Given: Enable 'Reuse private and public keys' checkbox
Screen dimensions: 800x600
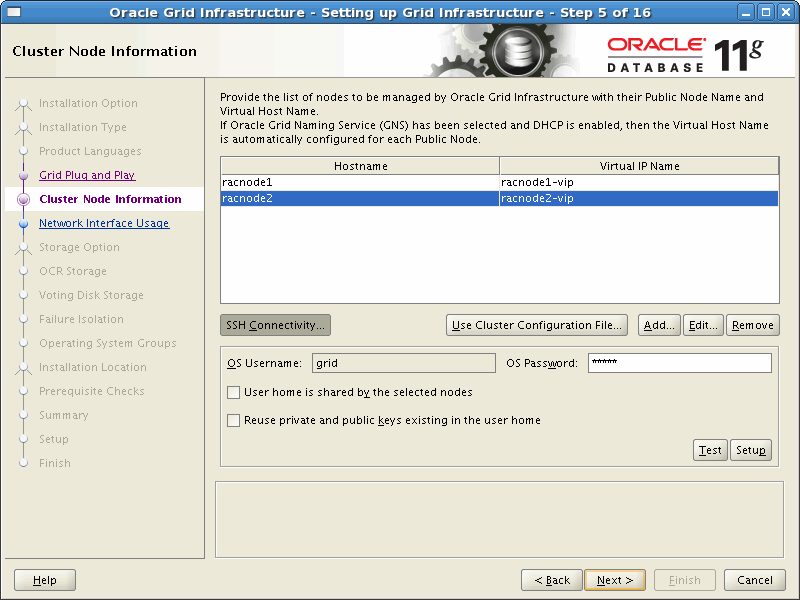Looking at the screenshot, I should click(x=233, y=420).
